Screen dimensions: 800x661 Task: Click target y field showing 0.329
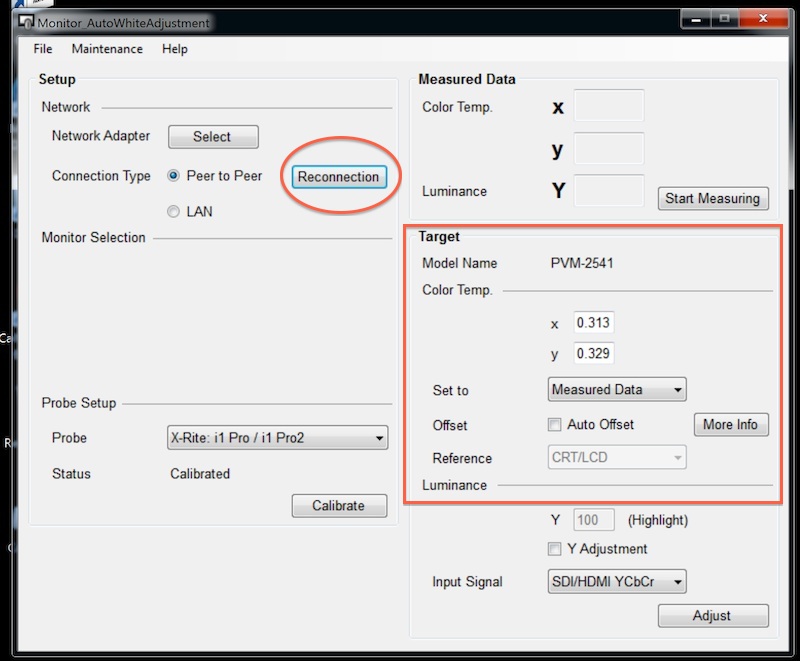593,353
